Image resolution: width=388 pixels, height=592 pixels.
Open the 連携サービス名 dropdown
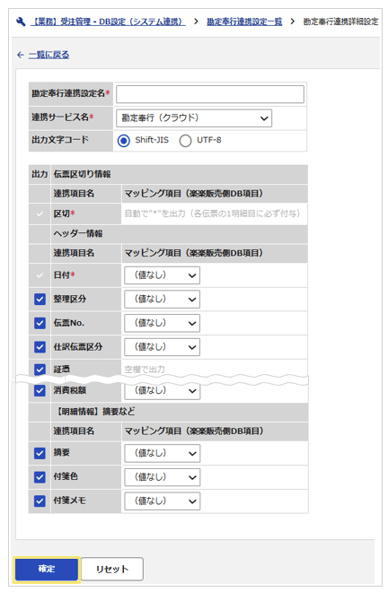click(194, 118)
